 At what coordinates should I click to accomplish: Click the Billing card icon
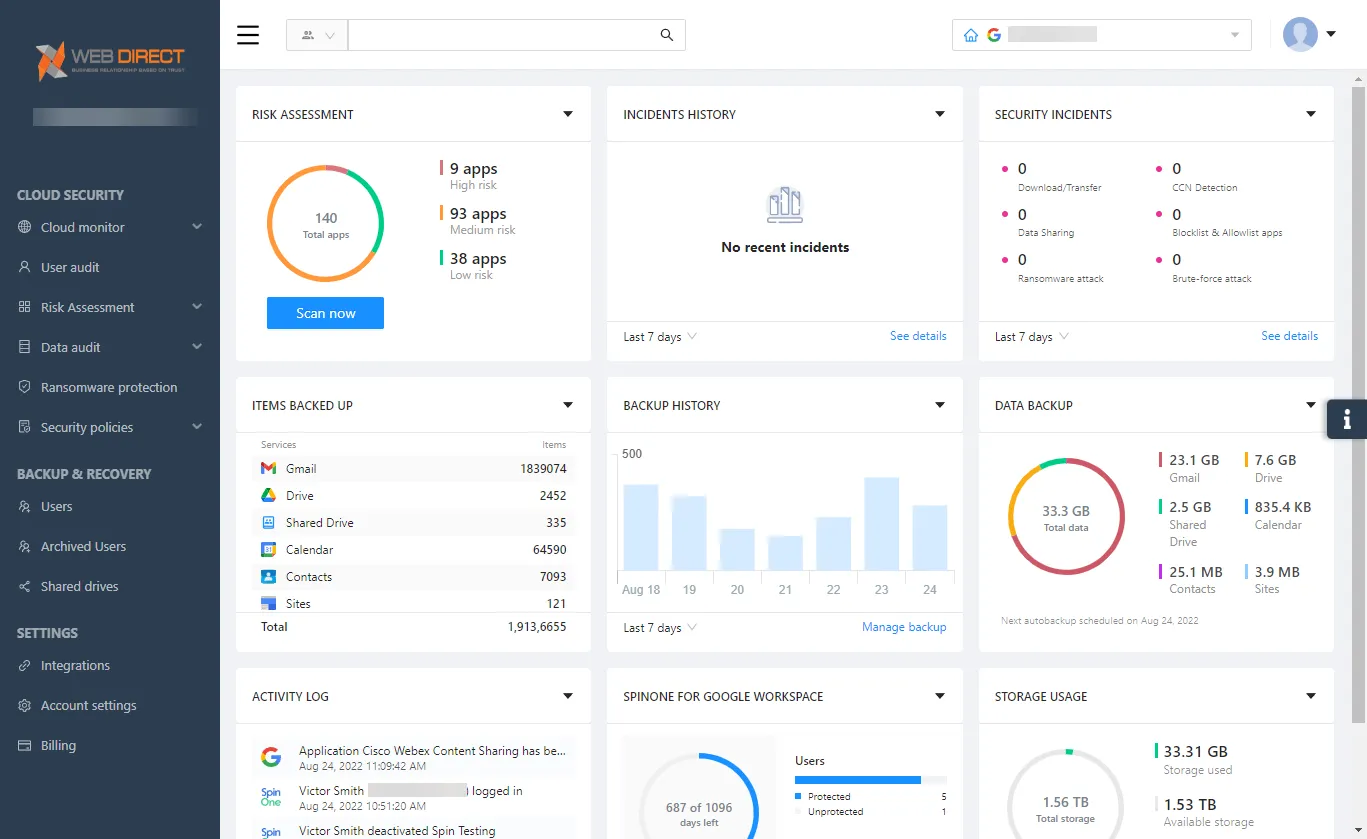tap(25, 745)
